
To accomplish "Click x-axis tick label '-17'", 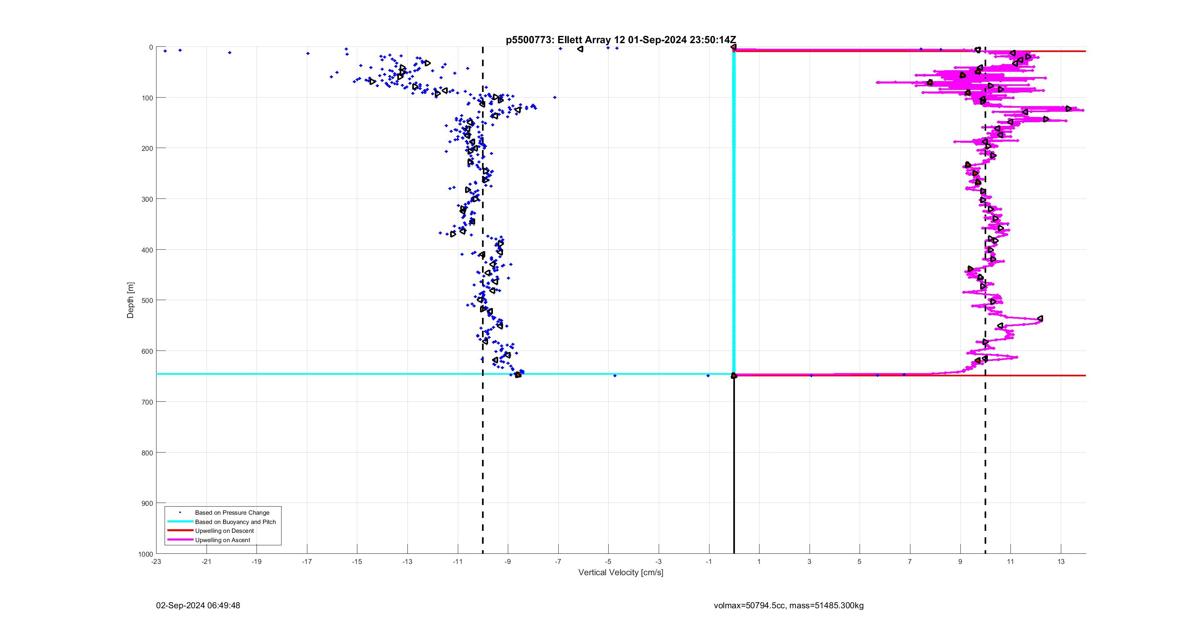I will 307,562.
